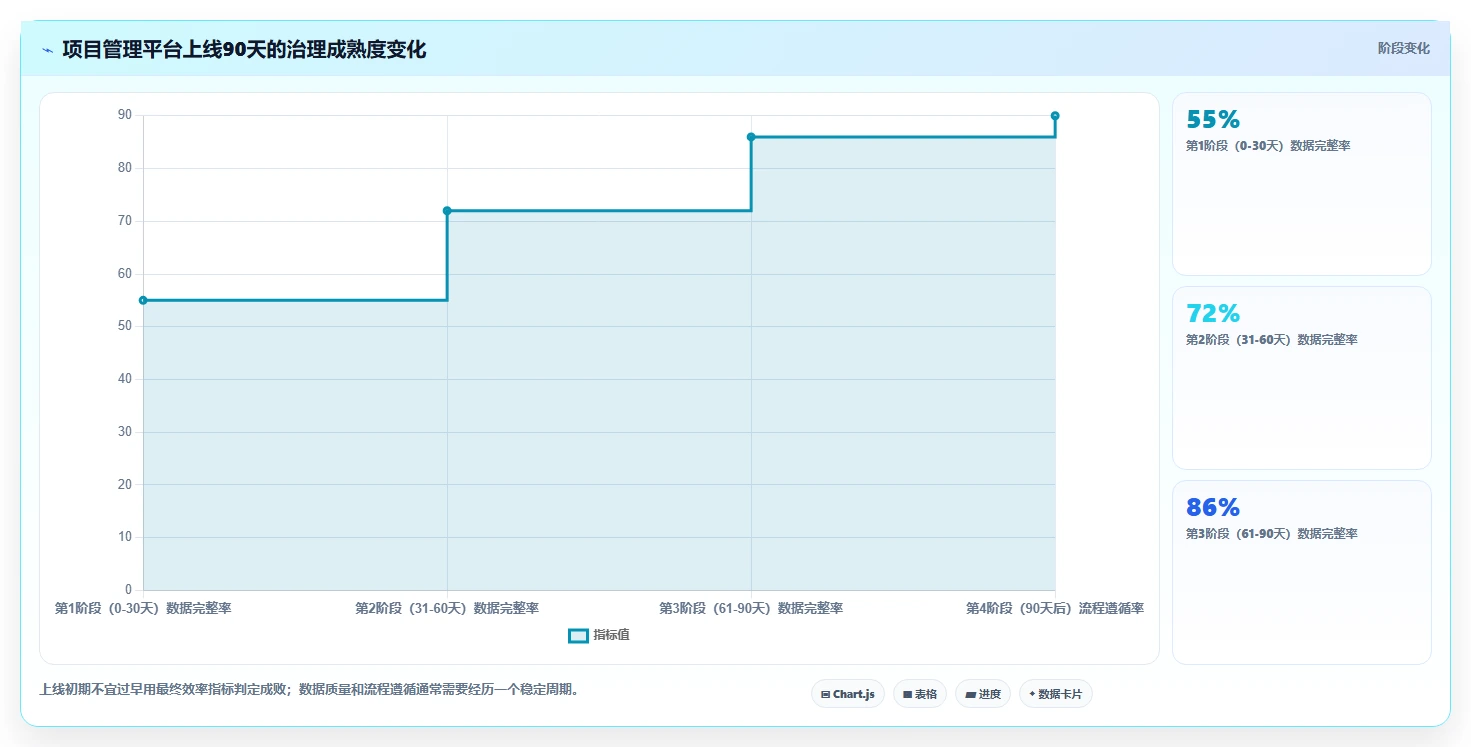
Task: Toggle the 指标值 legend item
Action: click(x=599, y=635)
